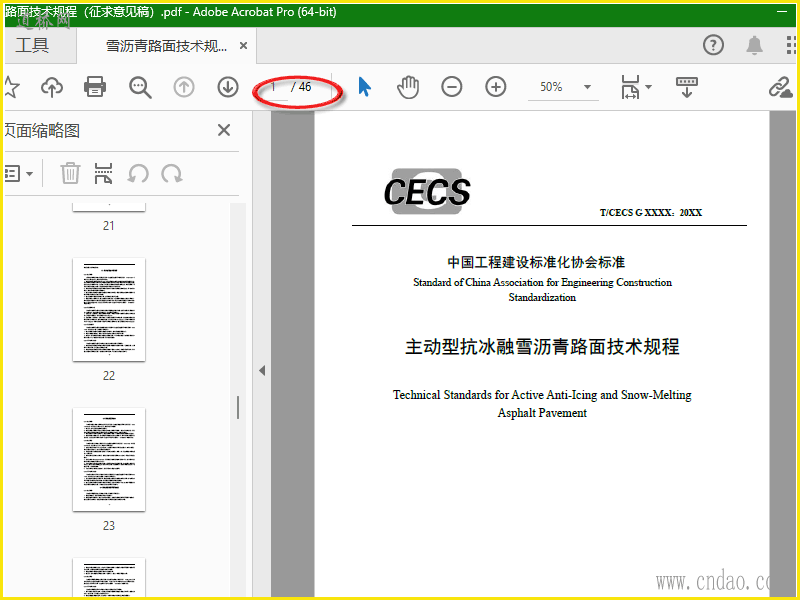The height and width of the screenshot is (600, 800).
Task: Close the 雪沥青路面技术规... document tab
Action: [x=243, y=46]
